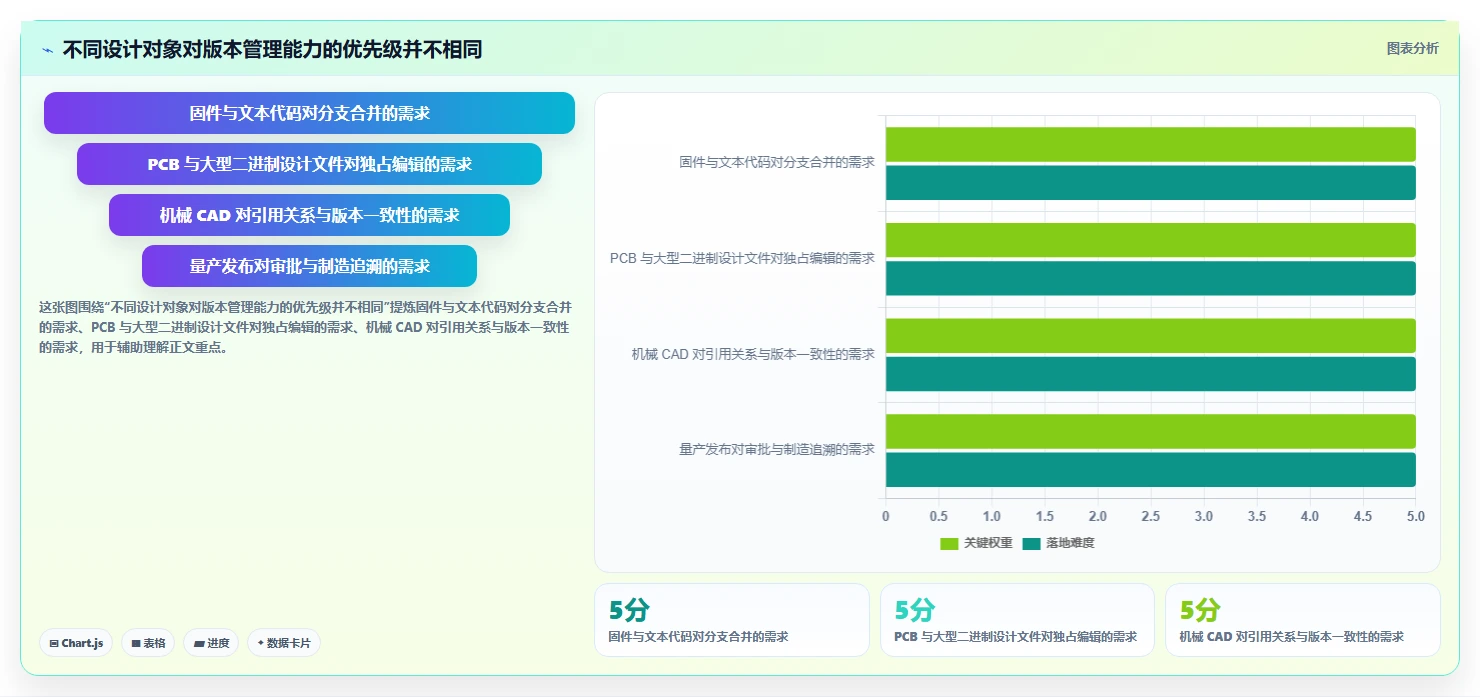Select the PCB 与大型二进制设计文件 funnel bar
This screenshot has height=697, width=1480.
(x=309, y=164)
